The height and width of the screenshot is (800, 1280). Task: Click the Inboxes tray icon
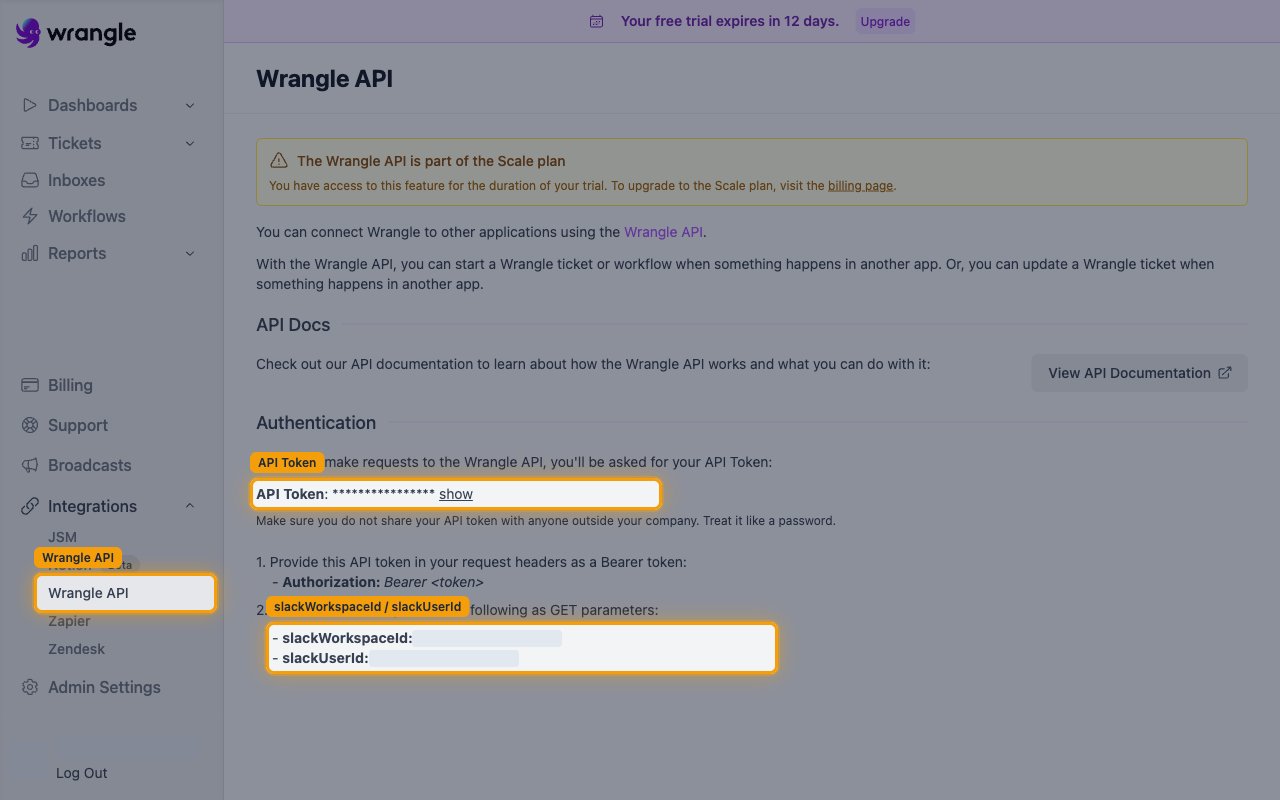tap(30, 180)
